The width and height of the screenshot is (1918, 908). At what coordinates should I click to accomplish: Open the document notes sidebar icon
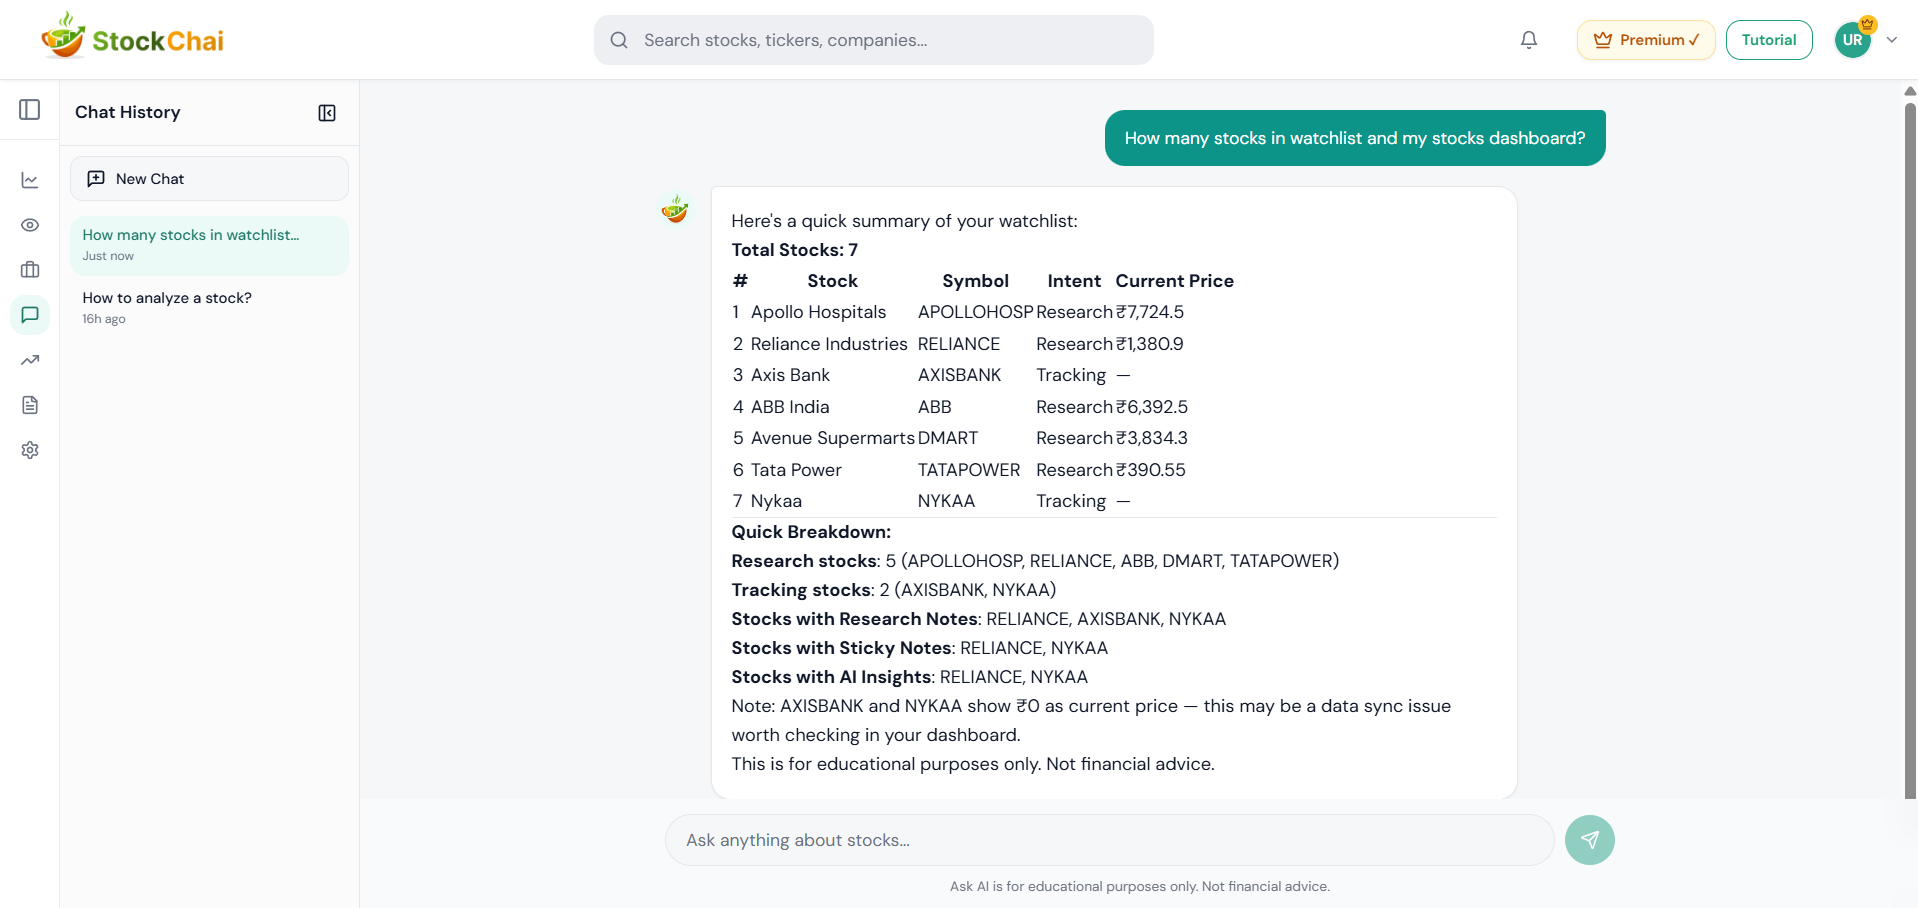(30, 405)
